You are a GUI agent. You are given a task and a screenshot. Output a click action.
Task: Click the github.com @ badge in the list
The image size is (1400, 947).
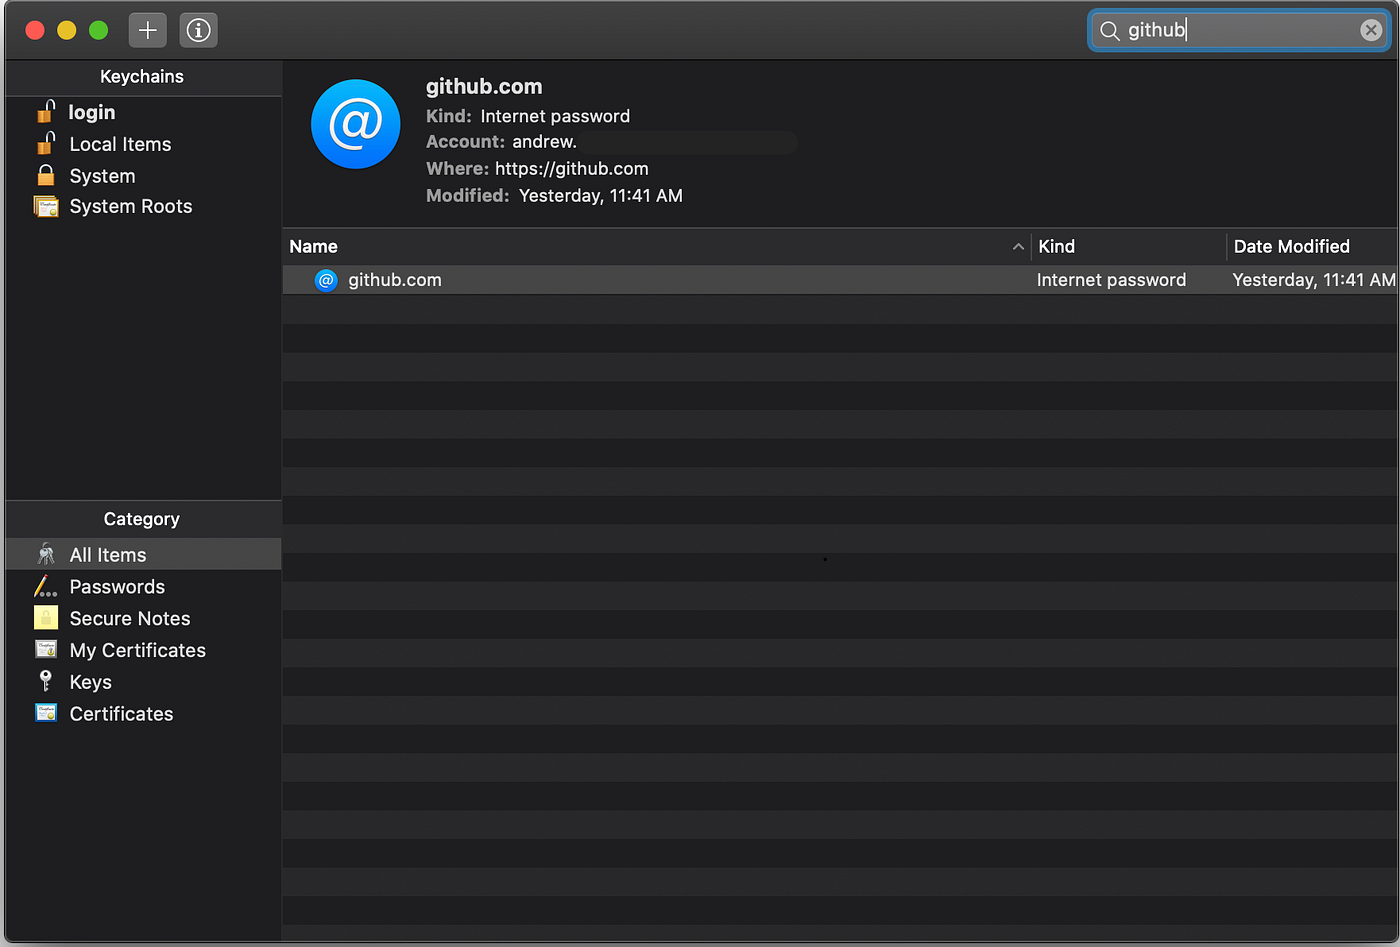(x=326, y=280)
